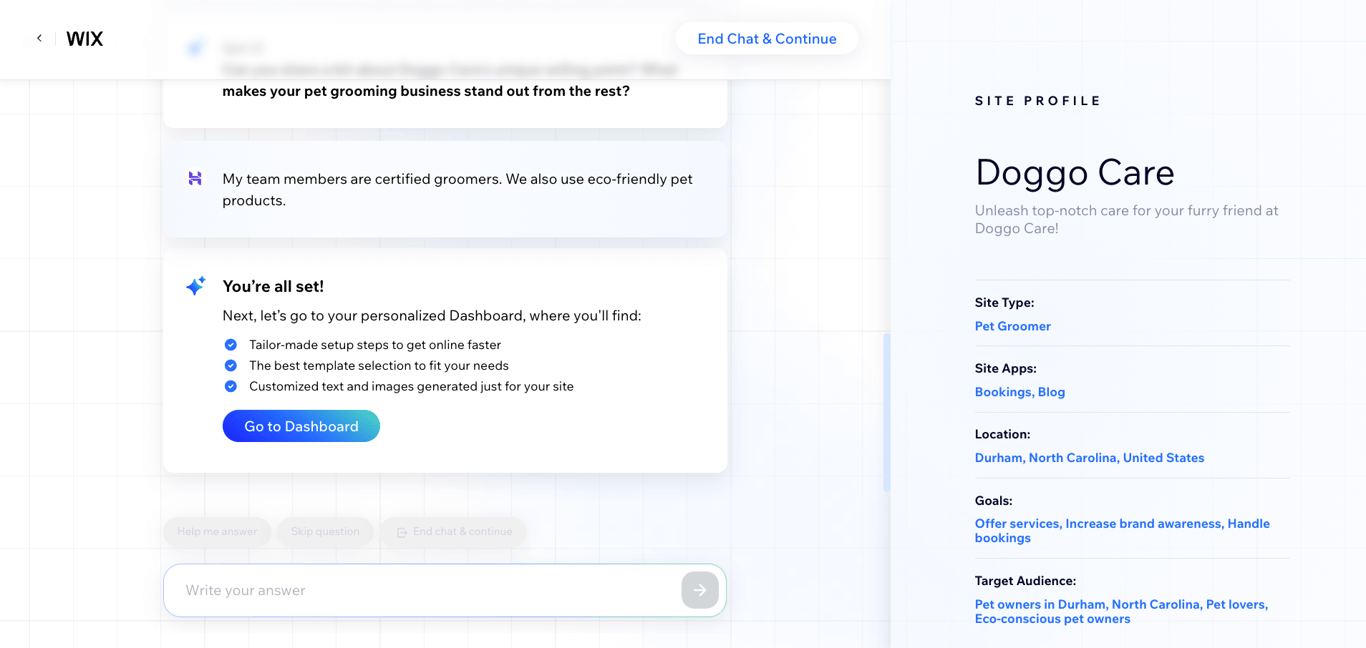Image resolution: width=1366 pixels, height=648 pixels.
Task: Click the sparkle icon beside "You're all set!"
Action: [x=196, y=285]
